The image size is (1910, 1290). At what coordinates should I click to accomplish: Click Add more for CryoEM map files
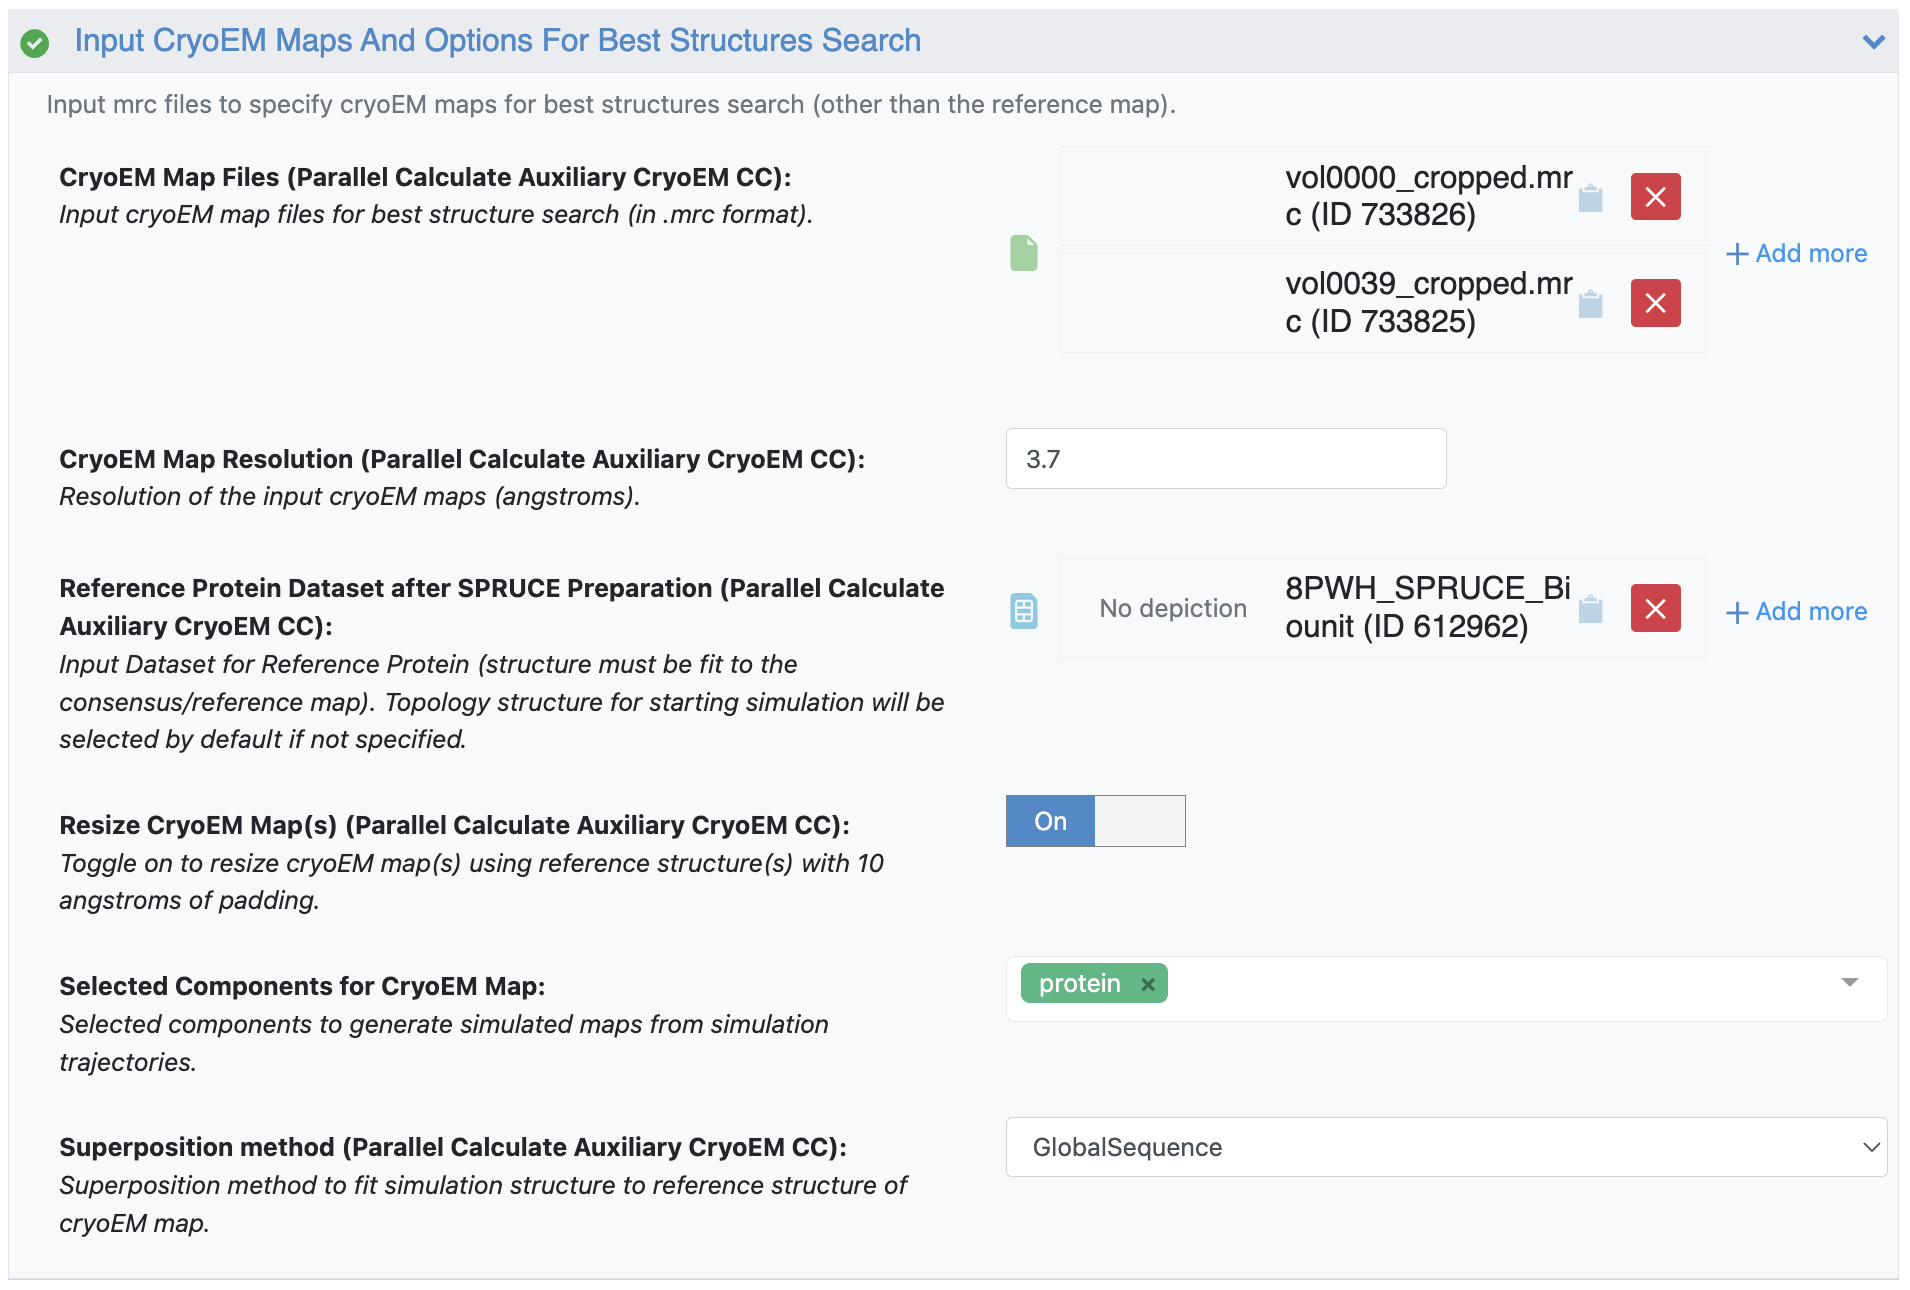point(1796,254)
